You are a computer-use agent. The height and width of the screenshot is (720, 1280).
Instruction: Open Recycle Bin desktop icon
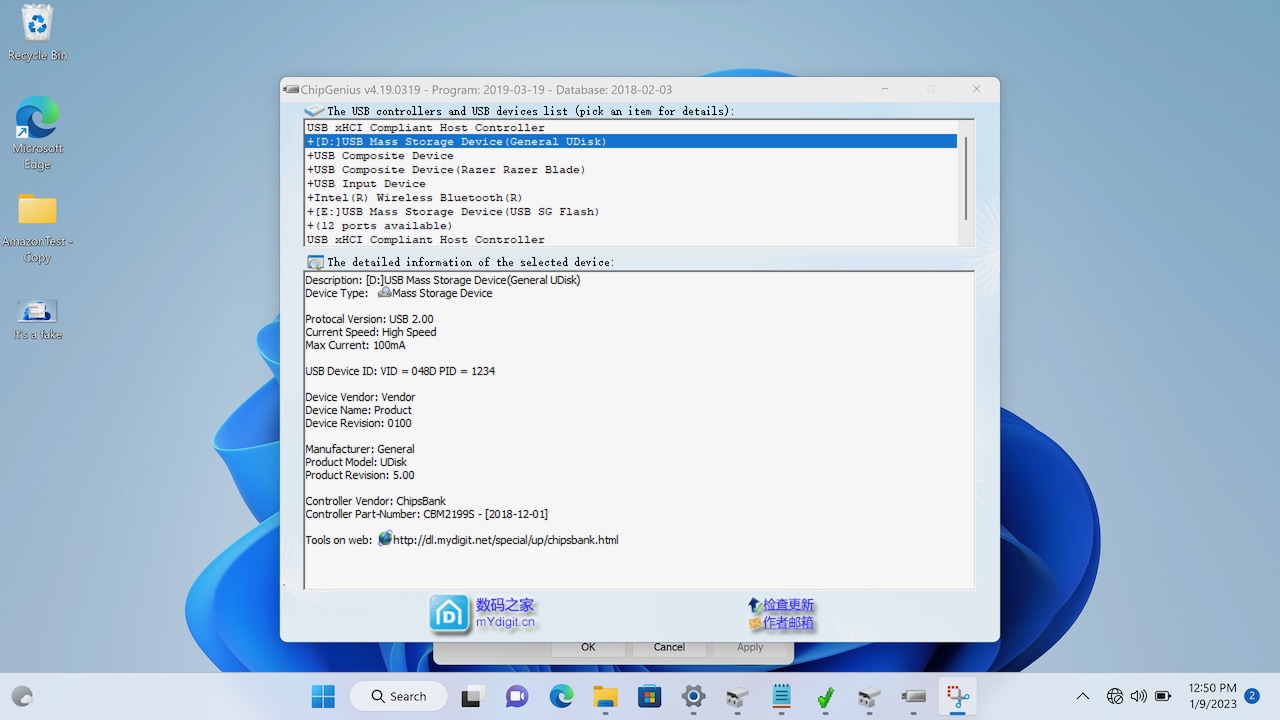[x=38, y=33]
